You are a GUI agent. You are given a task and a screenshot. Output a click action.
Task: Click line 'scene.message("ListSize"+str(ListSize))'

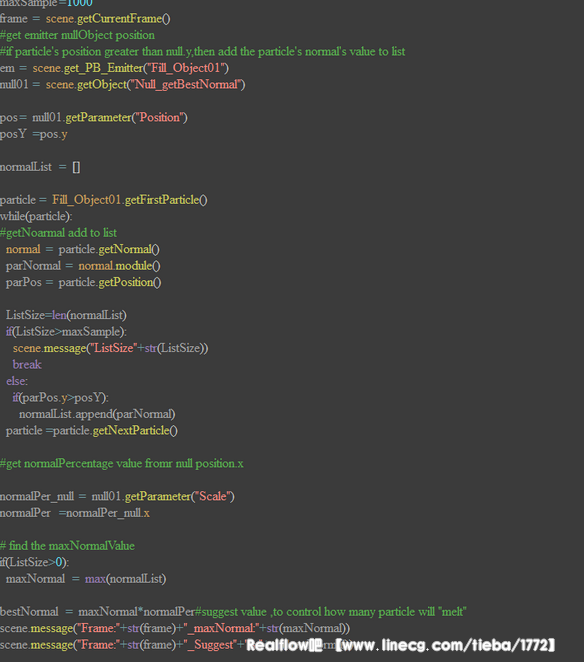pyautogui.click(x=110, y=348)
